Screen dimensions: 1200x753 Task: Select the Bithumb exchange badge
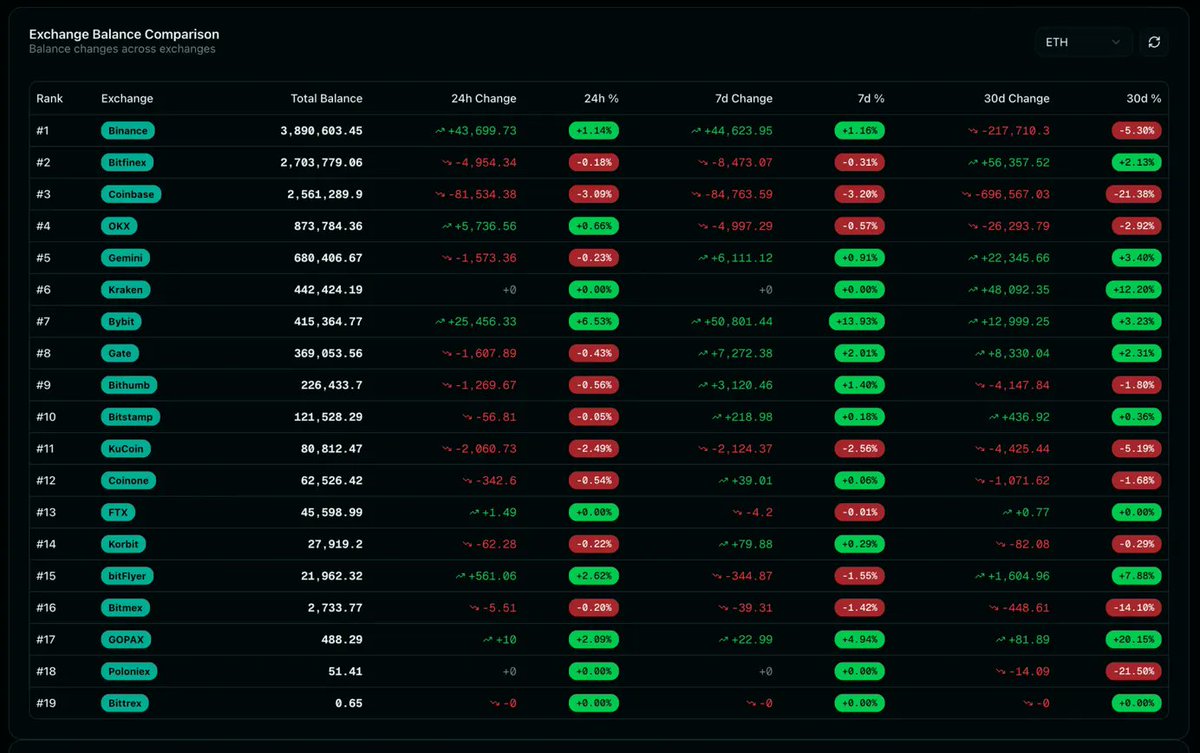click(x=129, y=385)
